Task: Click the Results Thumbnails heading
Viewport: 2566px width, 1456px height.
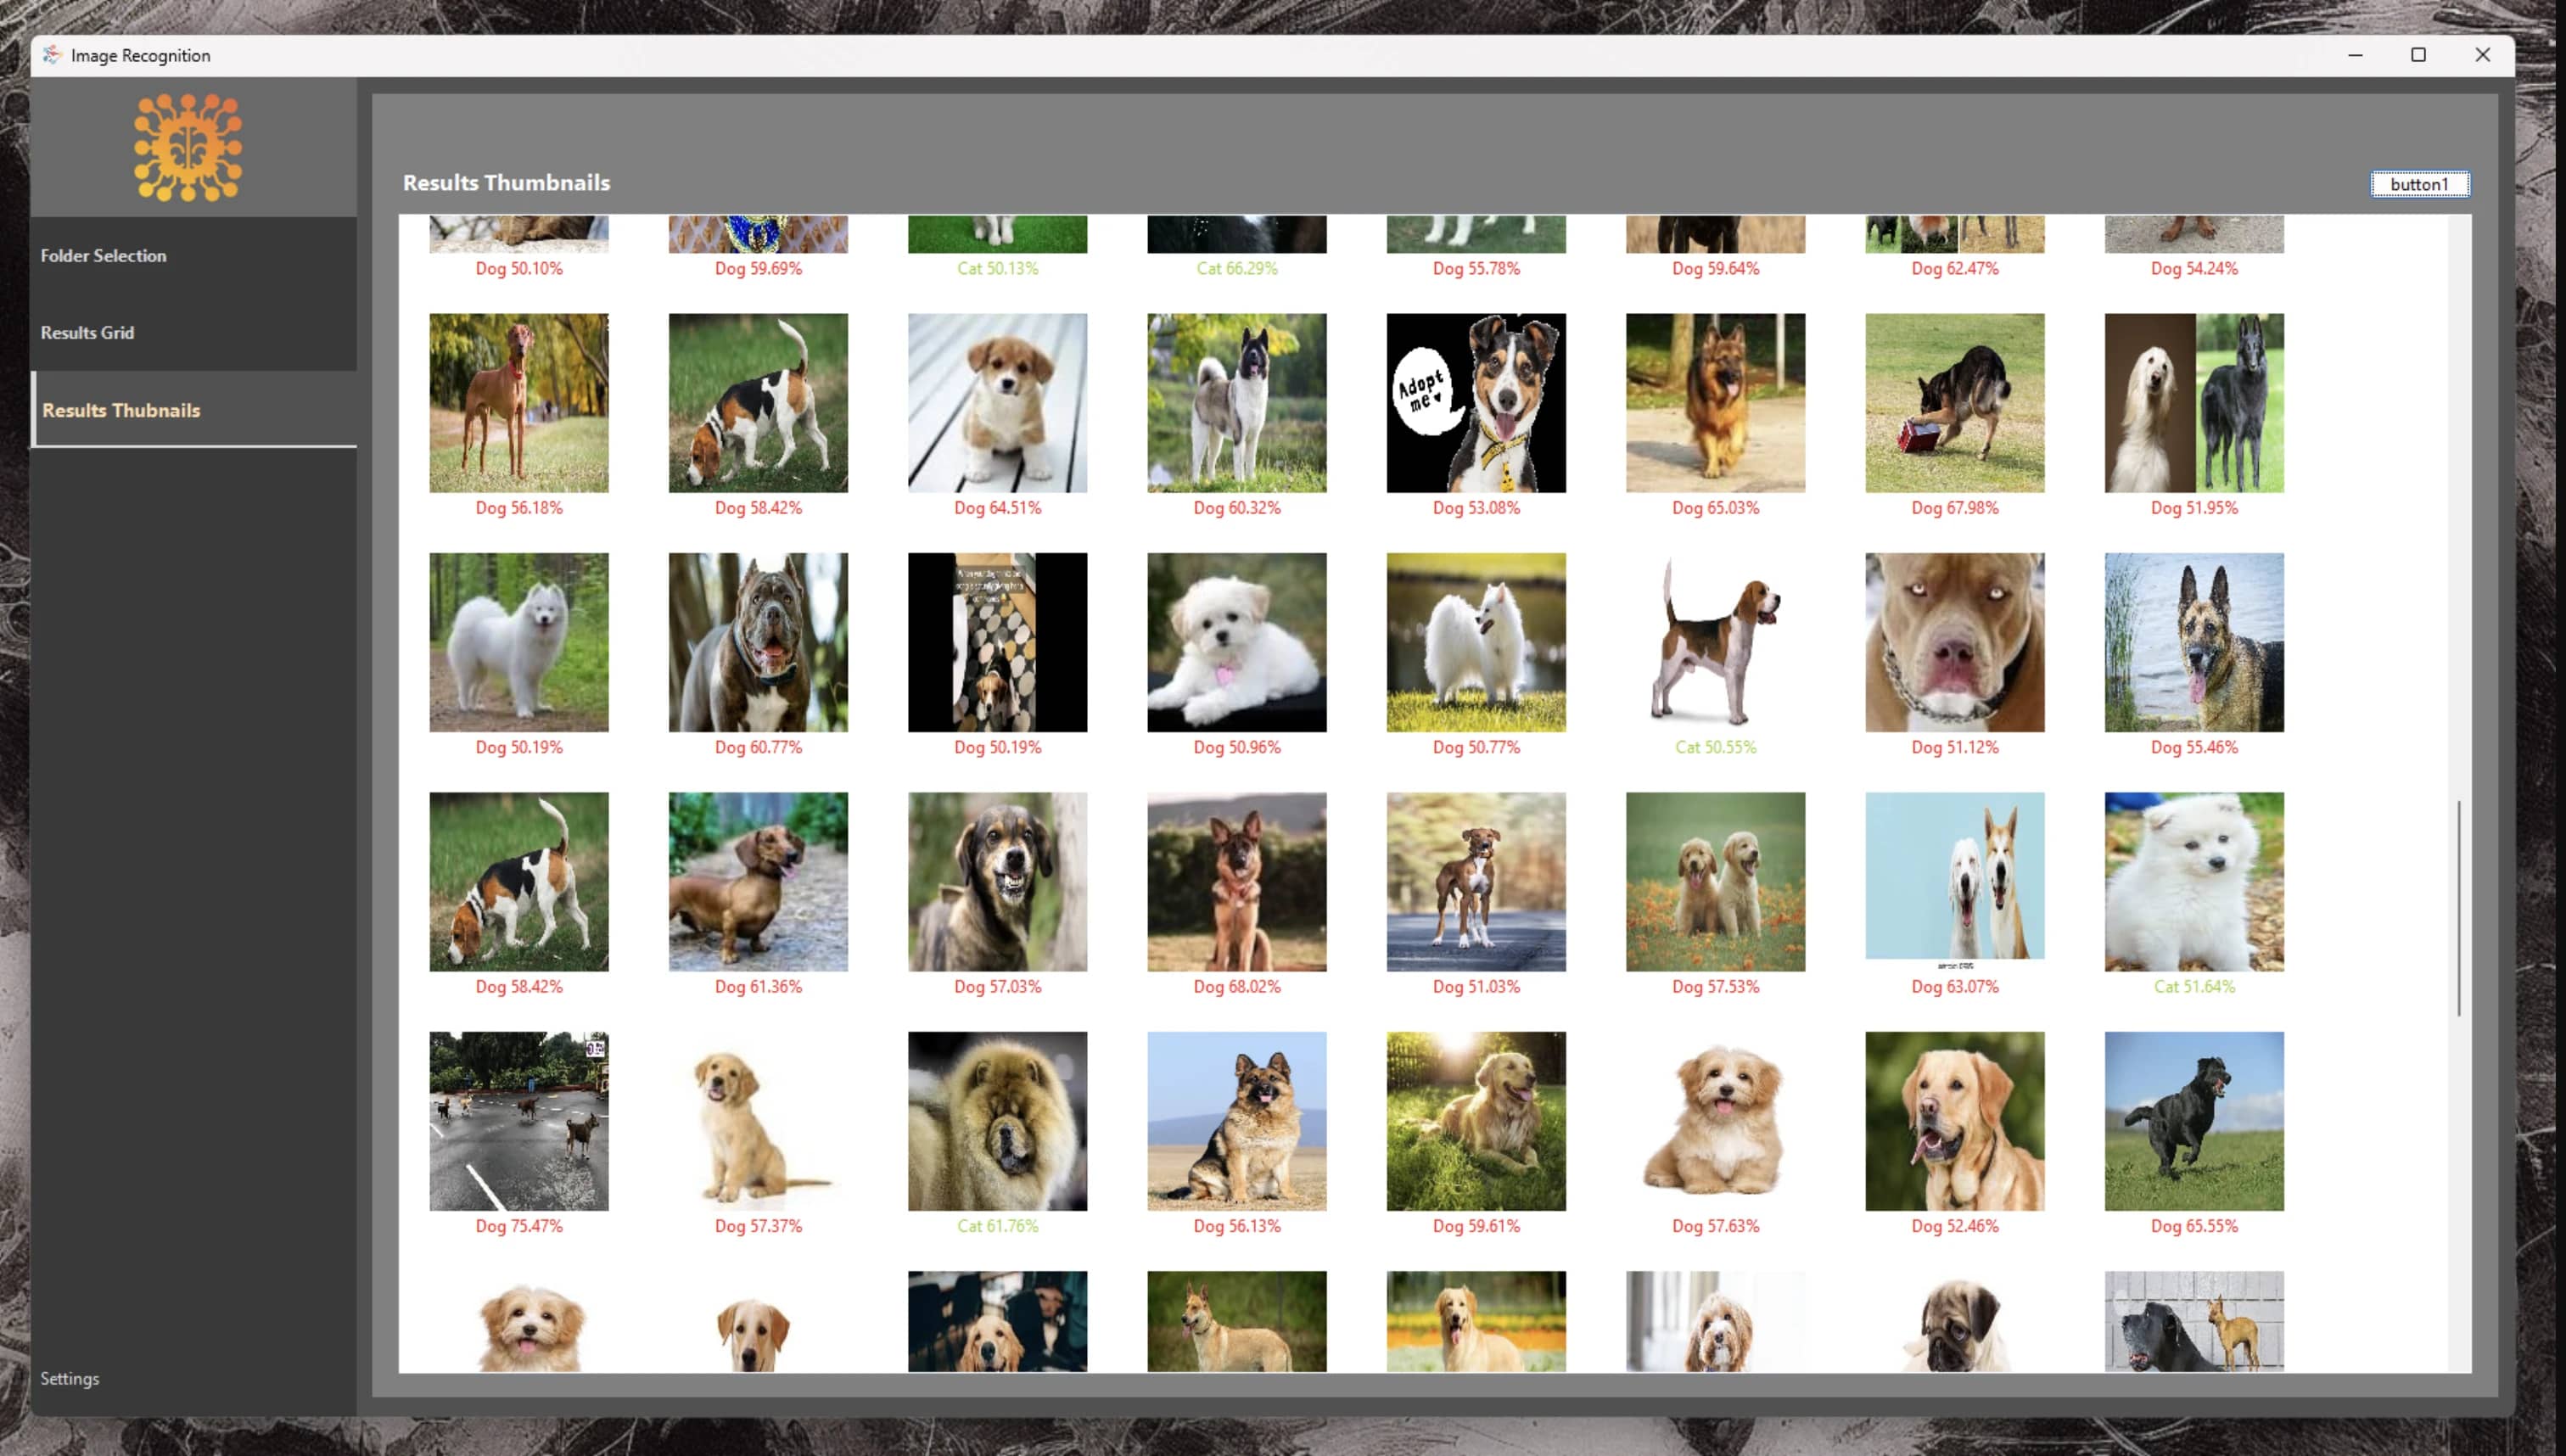Action: click(x=506, y=183)
